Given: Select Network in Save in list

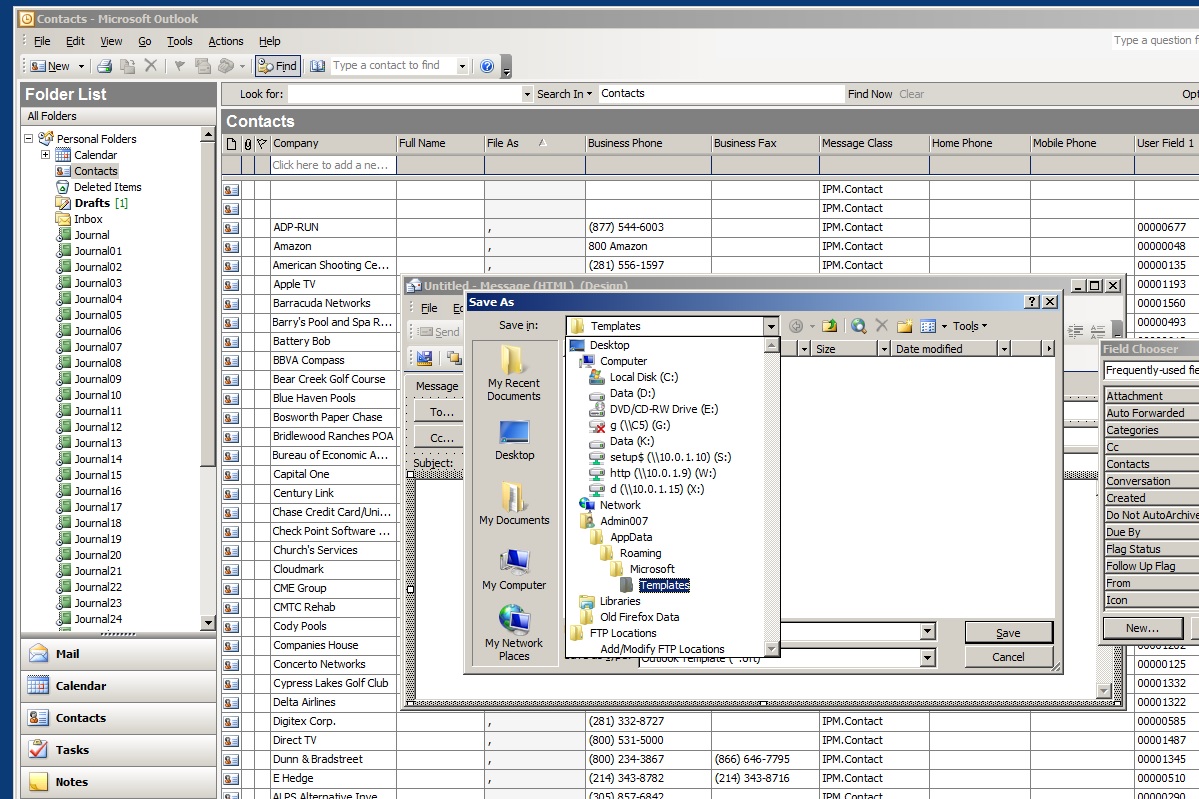Looking at the screenshot, I should tap(619, 505).
